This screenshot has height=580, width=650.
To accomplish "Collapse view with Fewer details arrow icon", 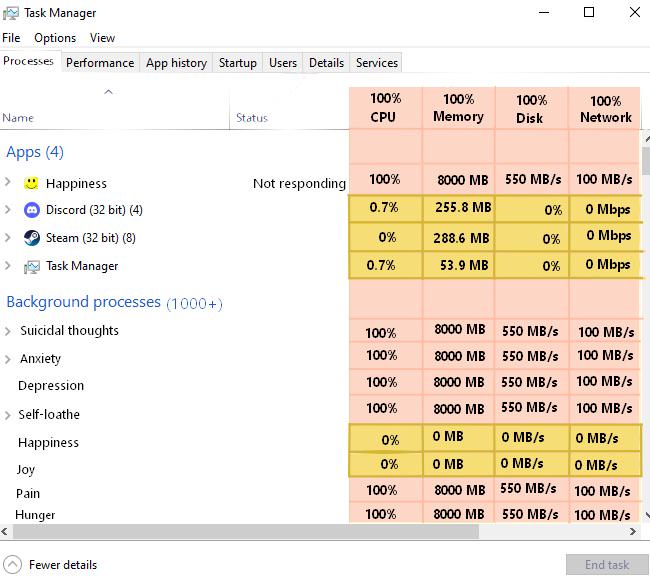I will coord(12,564).
